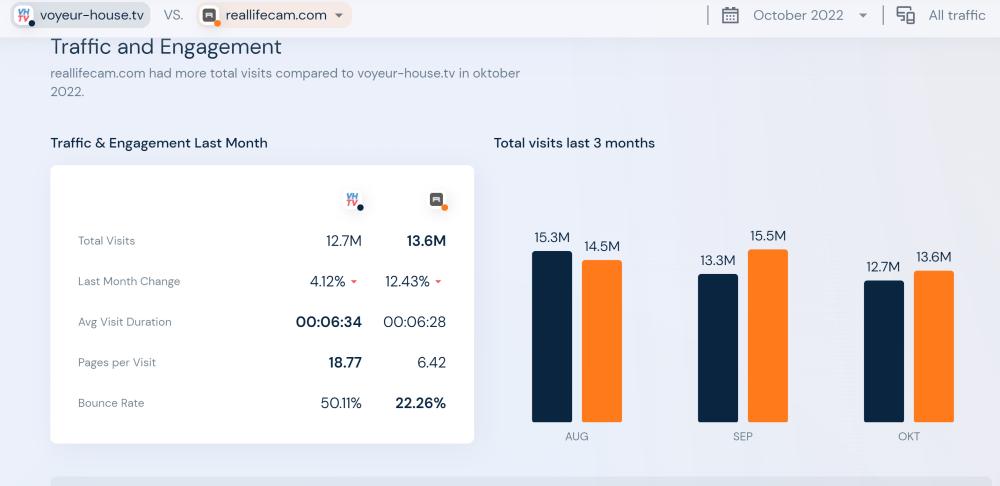This screenshot has width=1000, height=486.
Task: Select the voyeur-house.tv site chip
Action: [92, 15]
